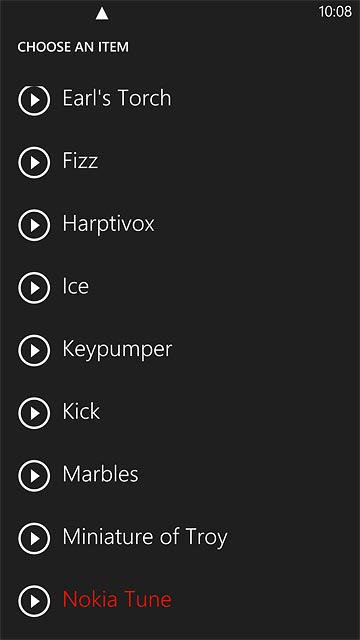Viewport: 360px width, 640px height.
Task: Select Miniature of Troy ringtone
Action: pyautogui.click(x=145, y=537)
